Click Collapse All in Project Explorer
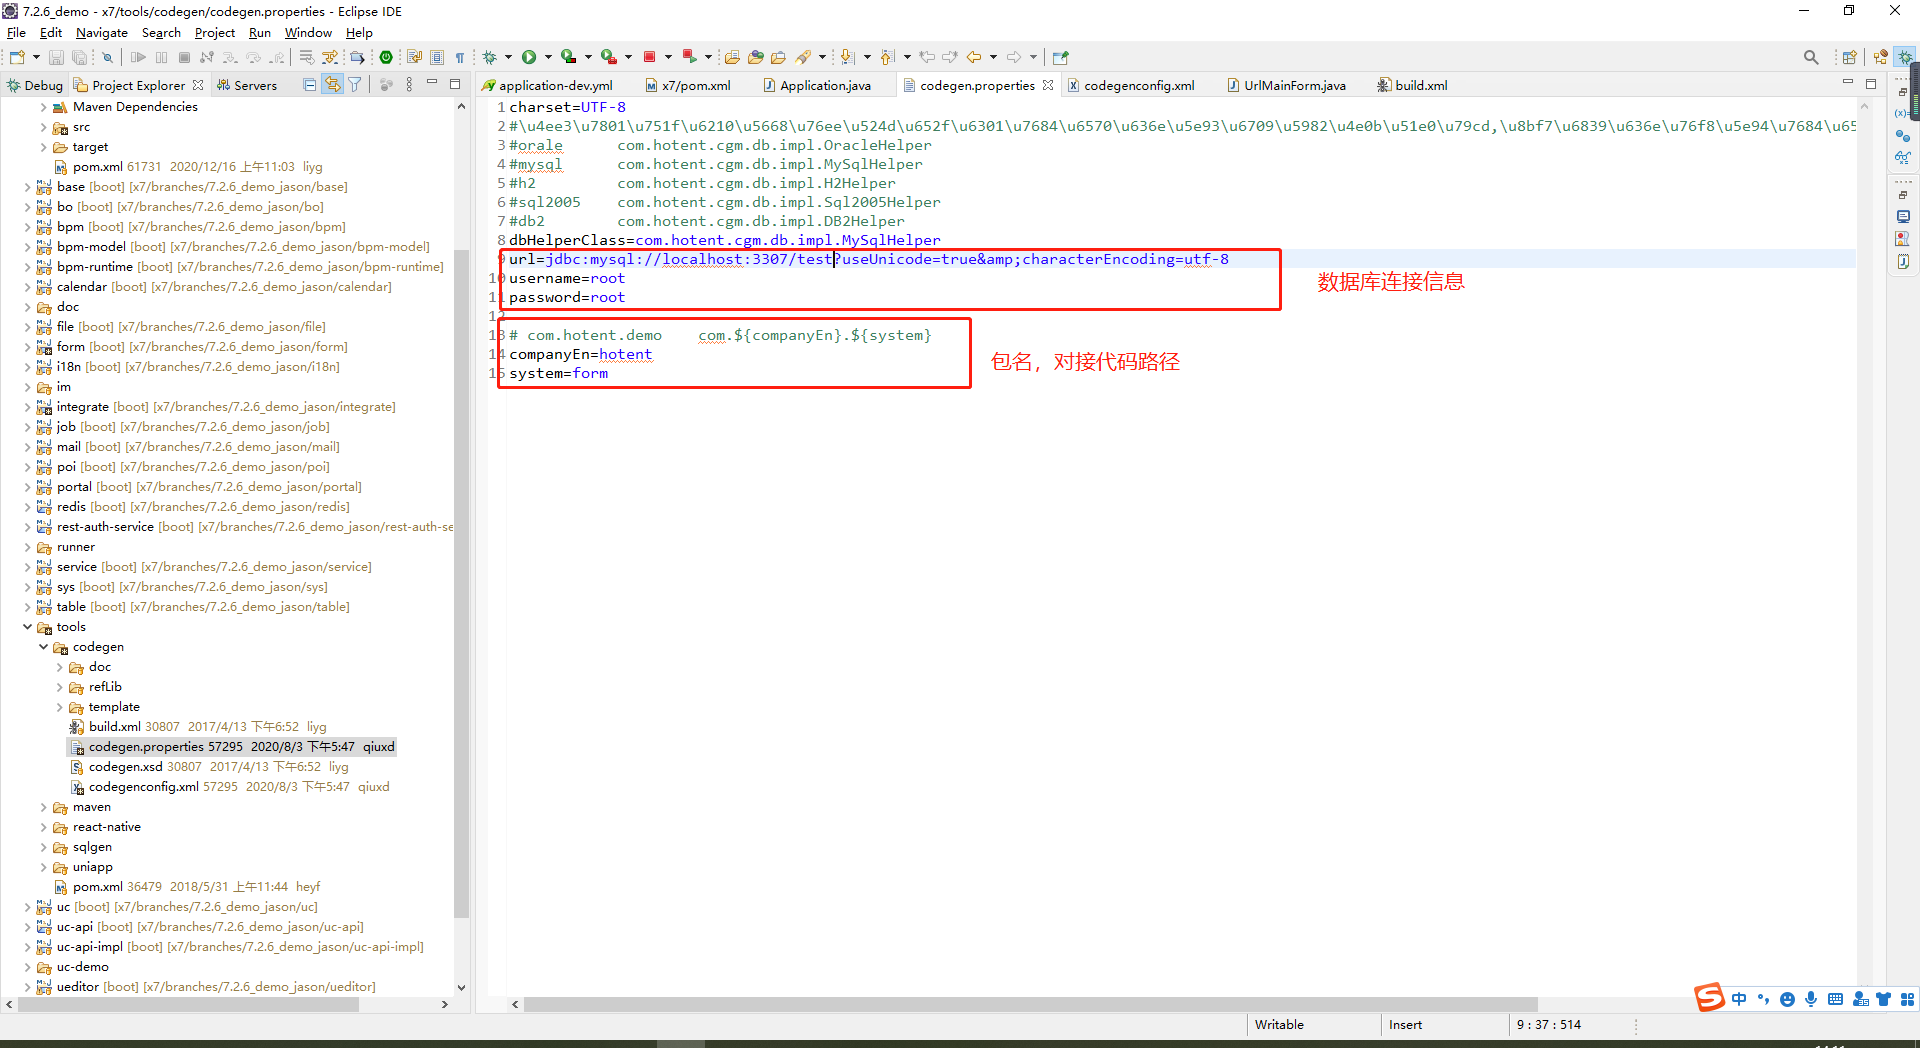Screen dimensions: 1920x1048 310,85
